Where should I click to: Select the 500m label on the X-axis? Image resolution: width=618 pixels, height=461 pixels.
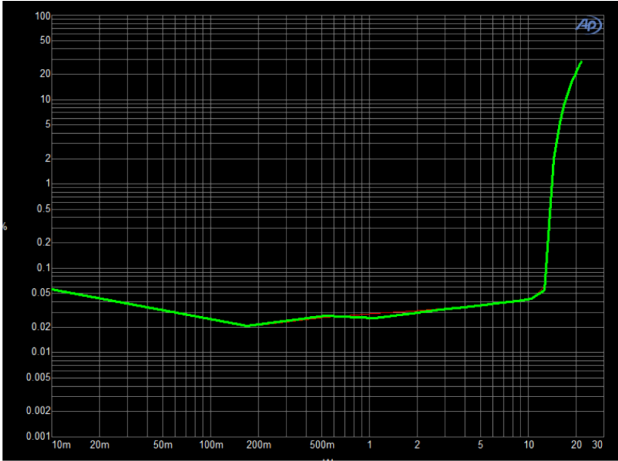coord(321,443)
